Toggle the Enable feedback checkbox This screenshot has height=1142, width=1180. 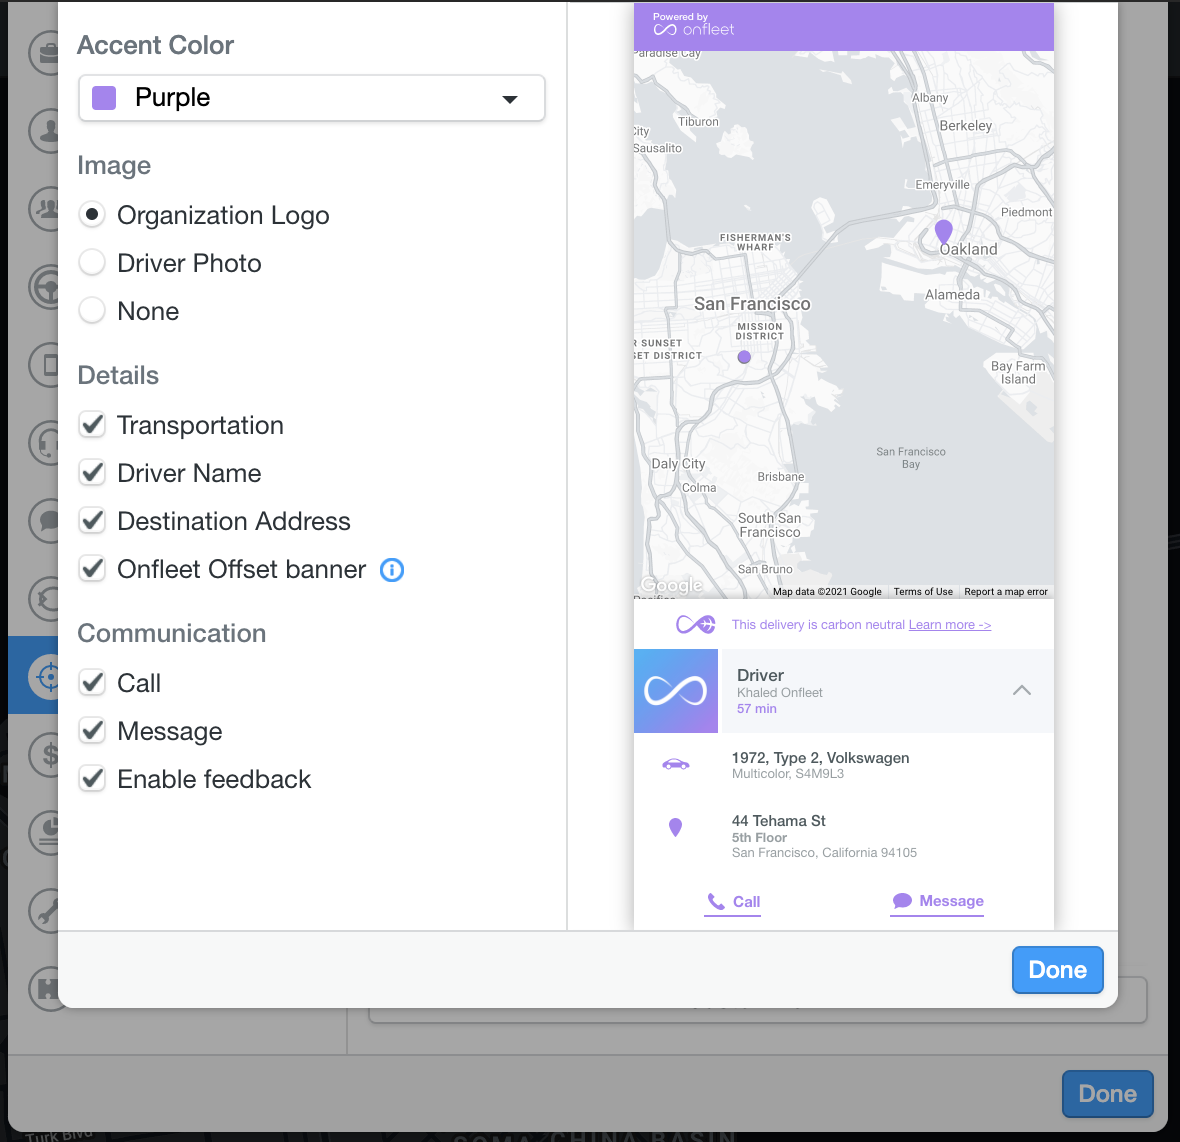(93, 779)
